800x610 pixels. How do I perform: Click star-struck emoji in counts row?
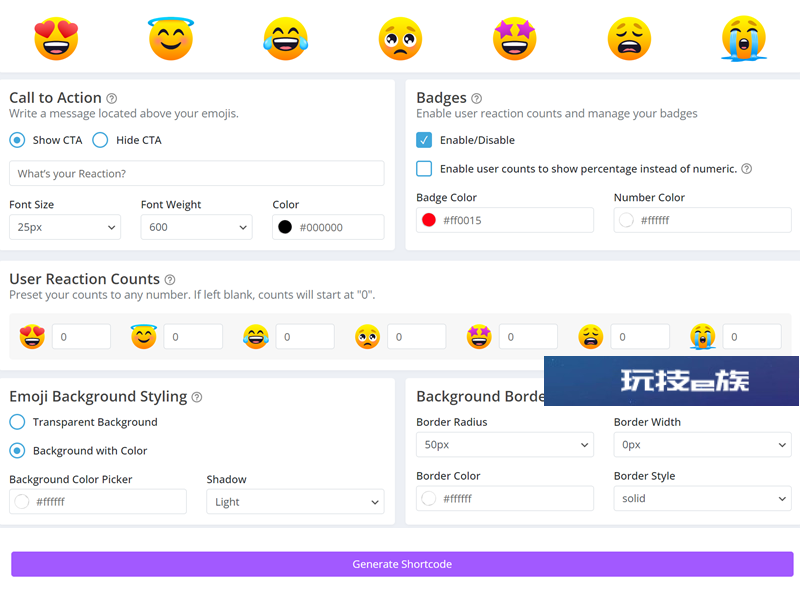[x=479, y=337]
